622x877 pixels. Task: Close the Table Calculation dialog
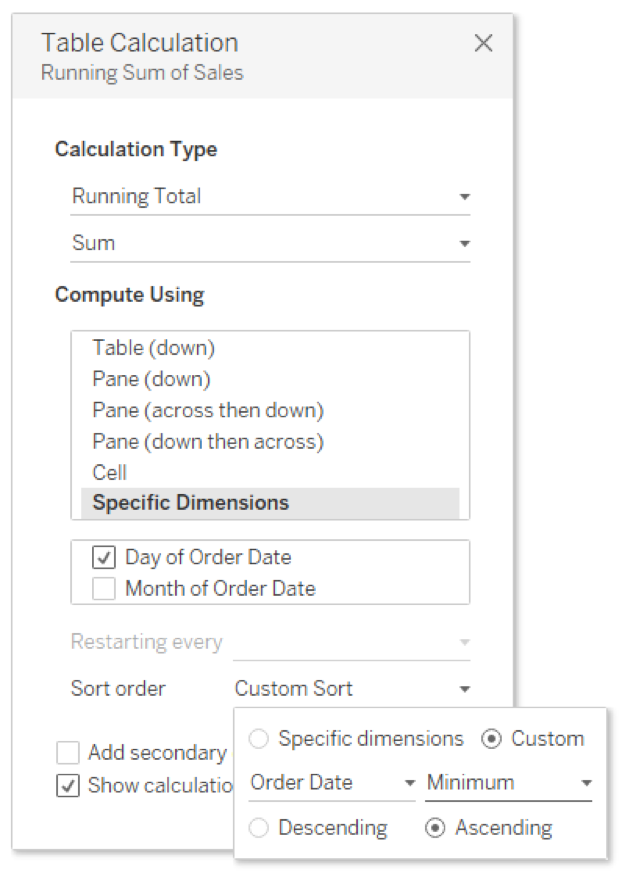pyautogui.click(x=483, y=43)
